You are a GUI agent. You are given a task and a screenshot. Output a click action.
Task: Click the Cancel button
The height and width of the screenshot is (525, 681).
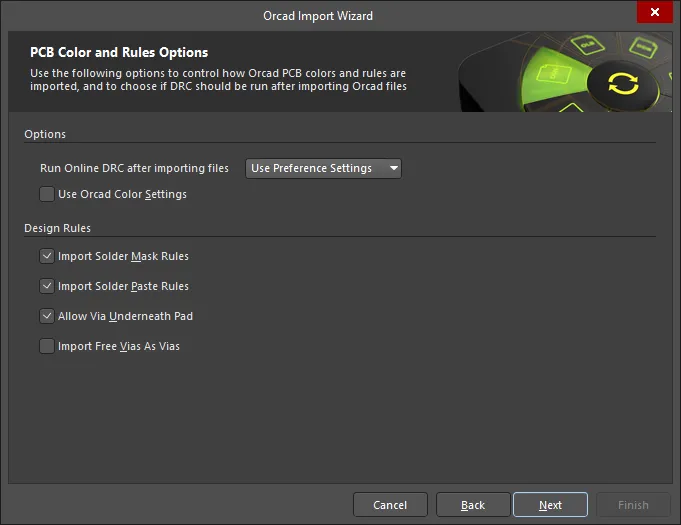tap(390, 505)
